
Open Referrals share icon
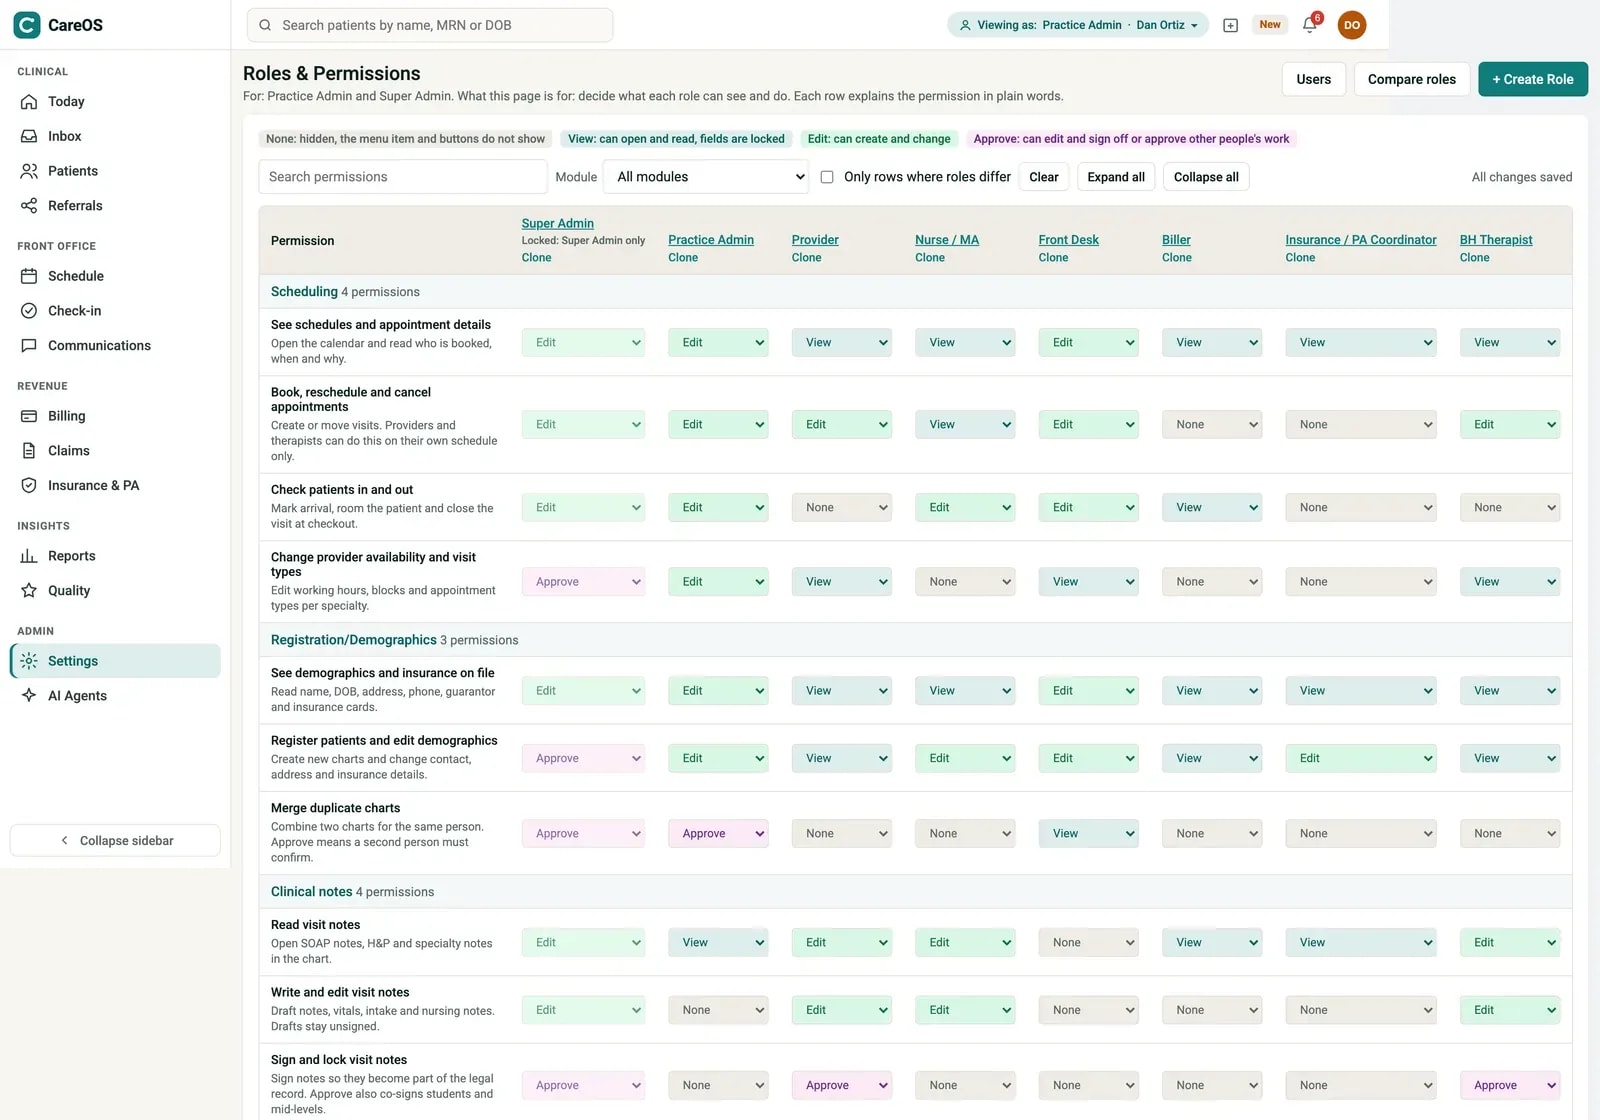[x=29, y=206]
